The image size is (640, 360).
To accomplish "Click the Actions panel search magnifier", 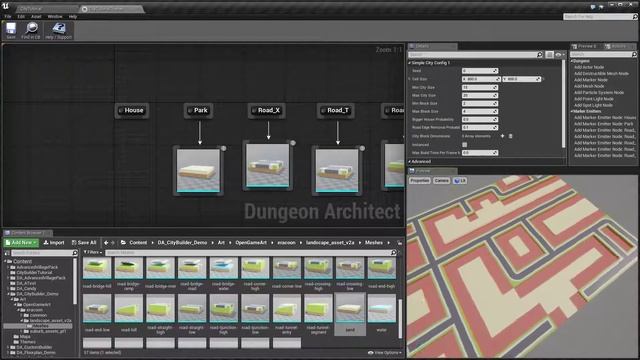I will click(634, 54).
